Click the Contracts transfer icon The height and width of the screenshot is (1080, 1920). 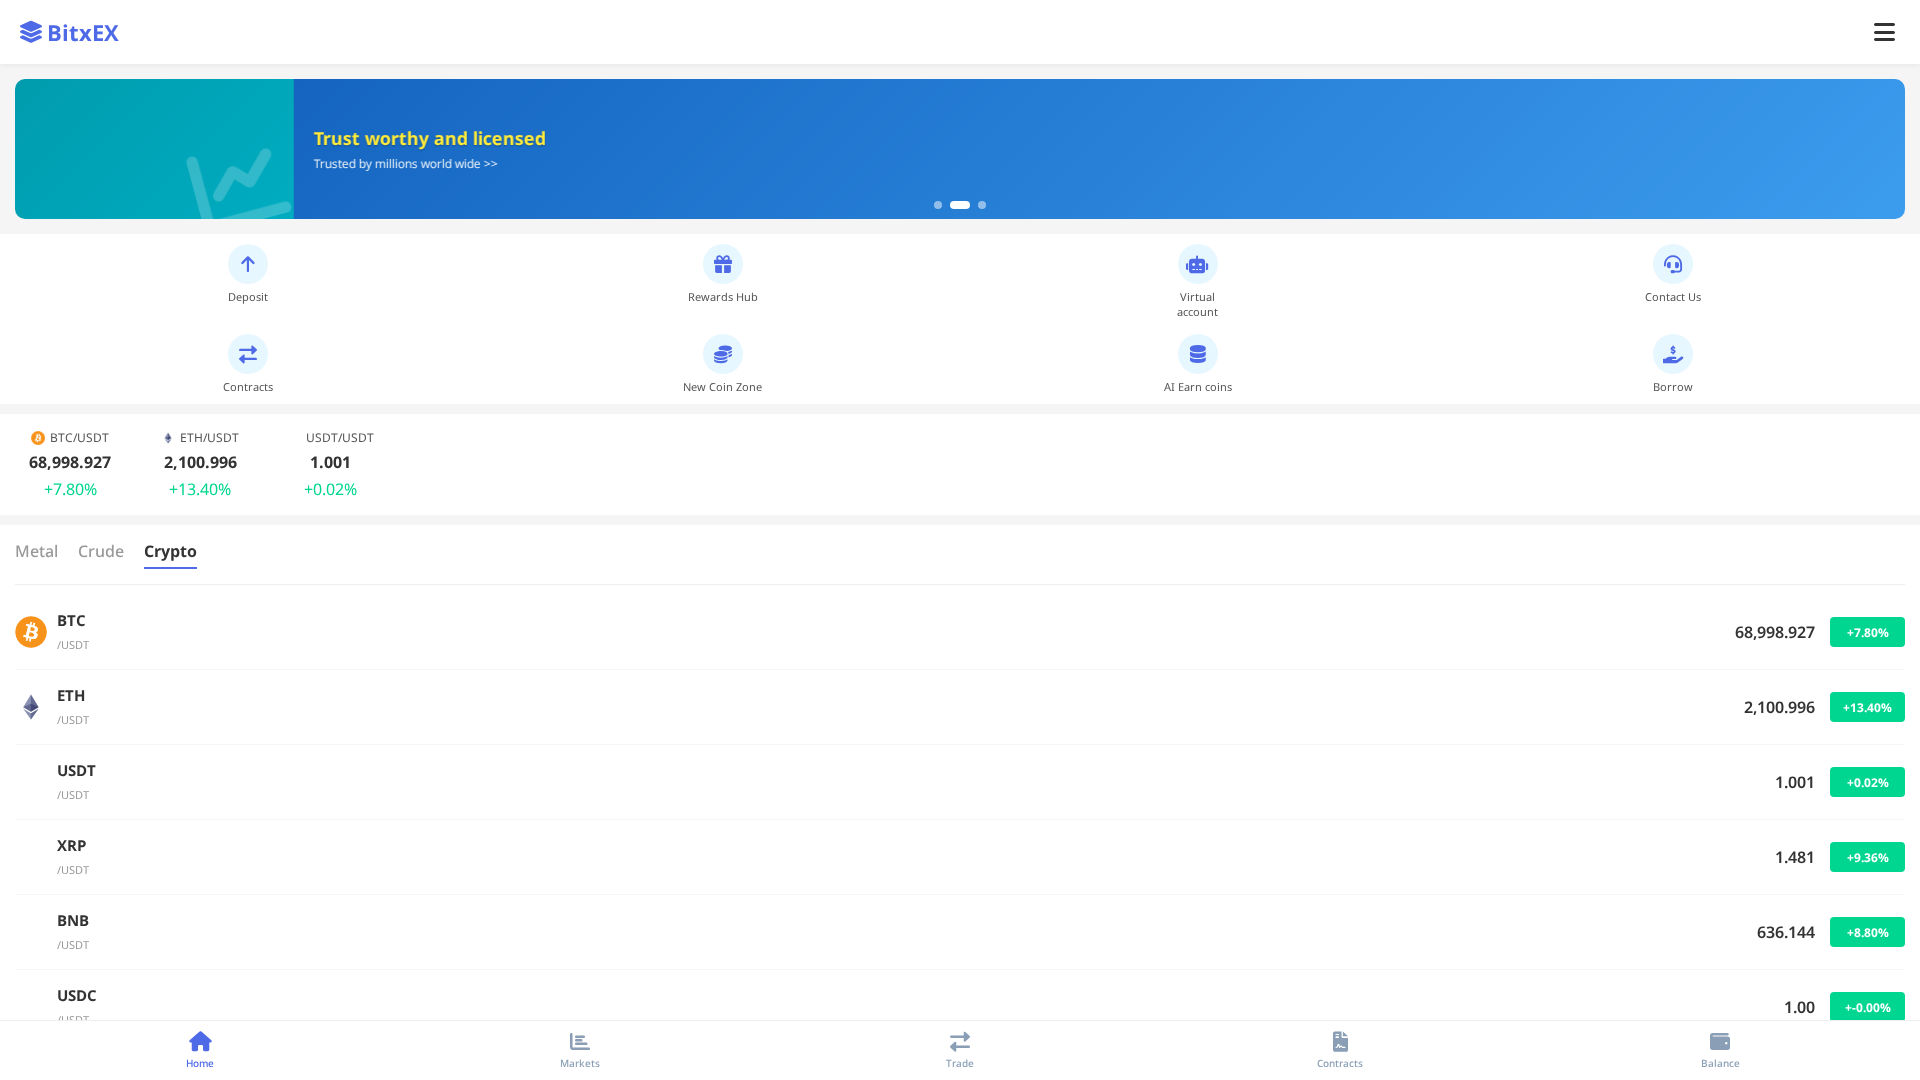247,354
